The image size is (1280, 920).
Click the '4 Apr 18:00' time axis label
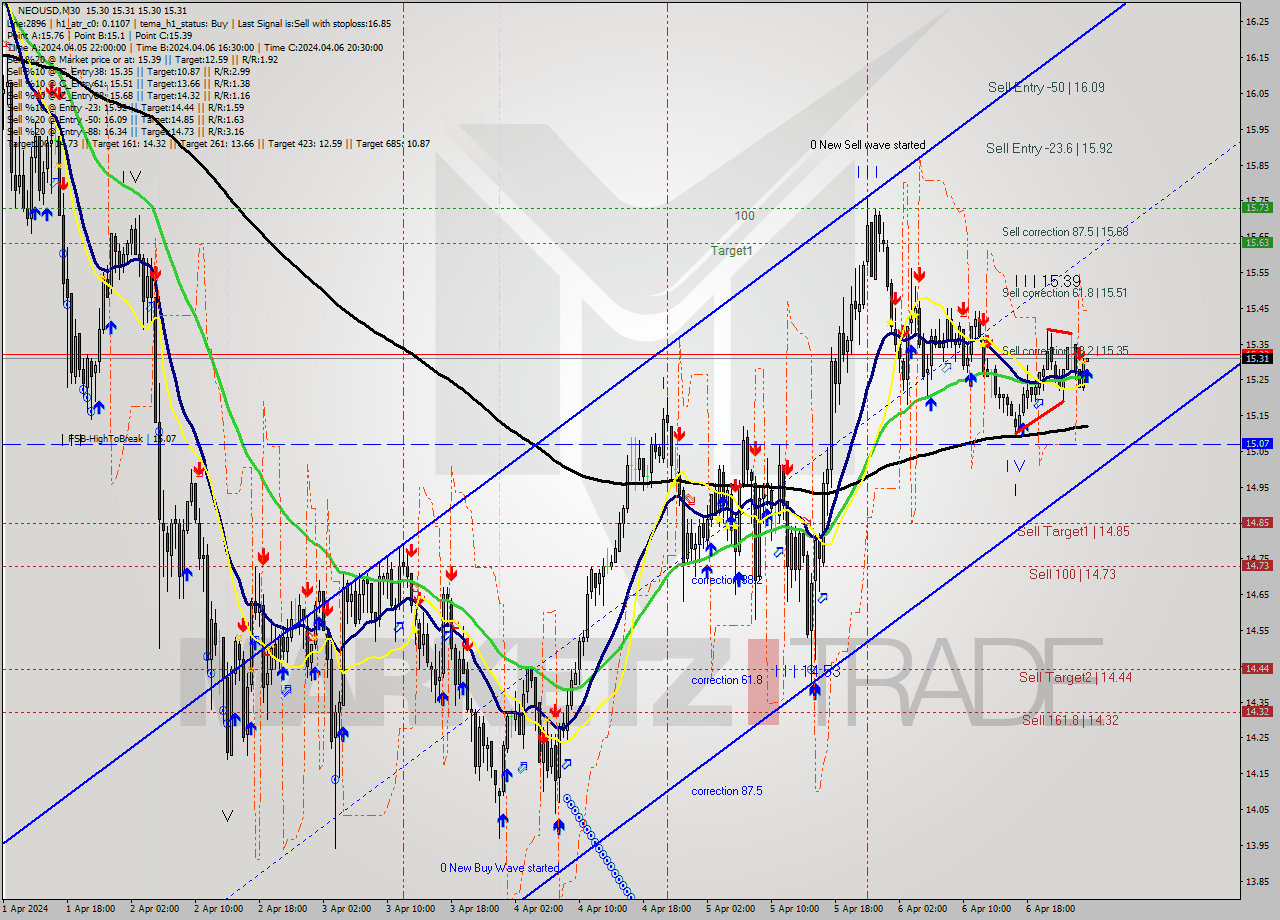coord(666,909)
